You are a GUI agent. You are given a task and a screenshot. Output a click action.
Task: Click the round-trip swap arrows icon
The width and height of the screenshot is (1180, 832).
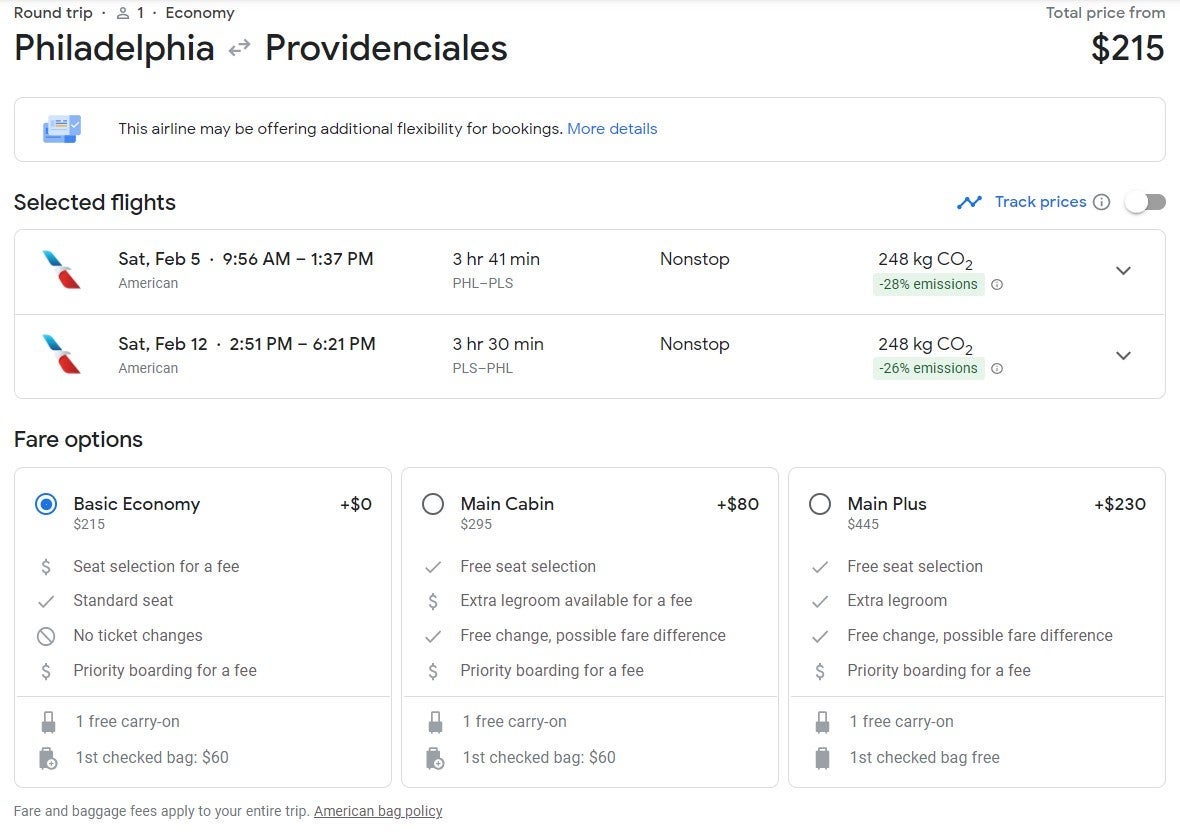pyautogui.click(x=239, y=48)
